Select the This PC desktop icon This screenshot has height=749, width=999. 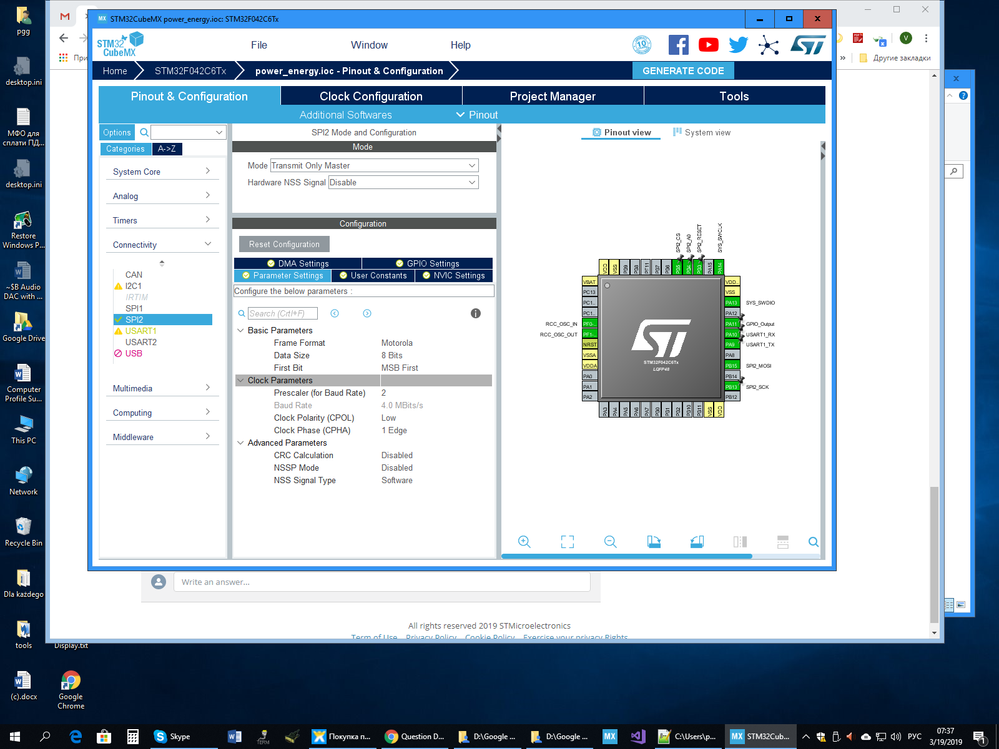[x=24, y=429]
